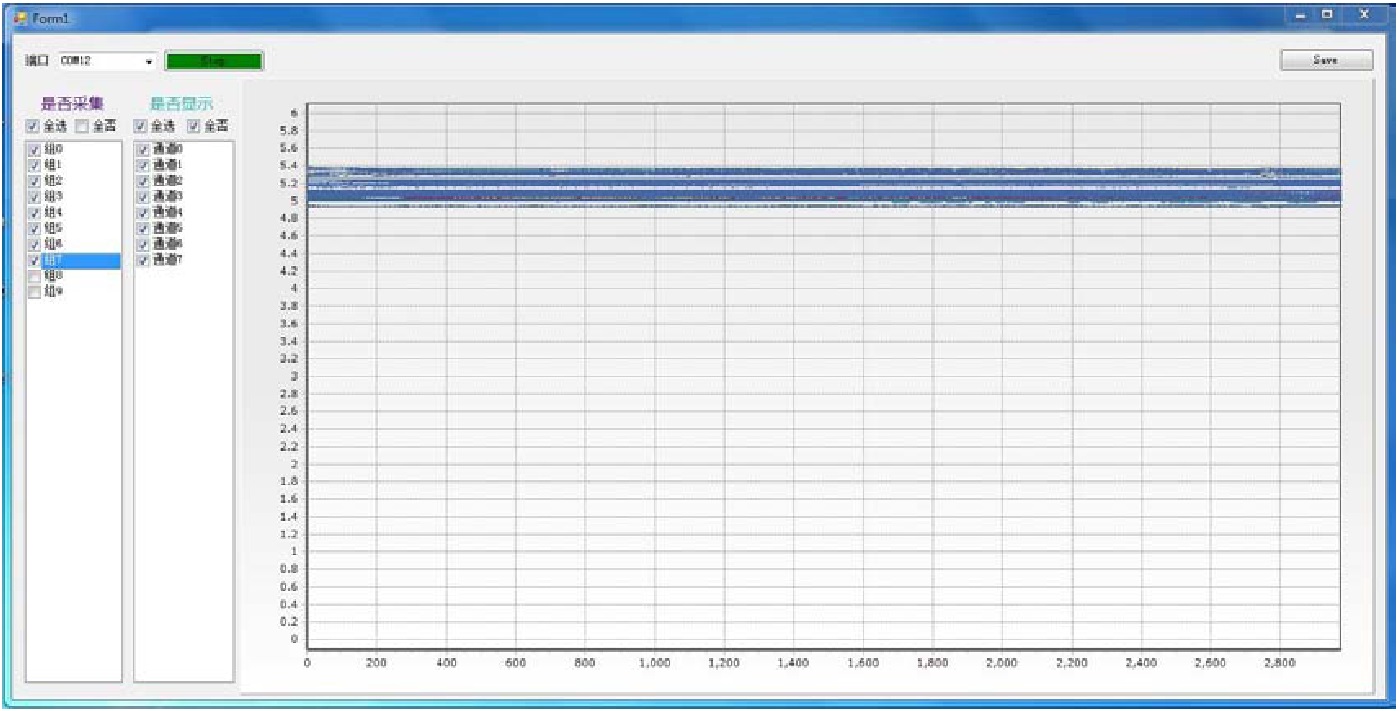Screen dimensions: 1399x711
Task: Uncheck the highlighted 组7 item
Action: pos(35,261)
